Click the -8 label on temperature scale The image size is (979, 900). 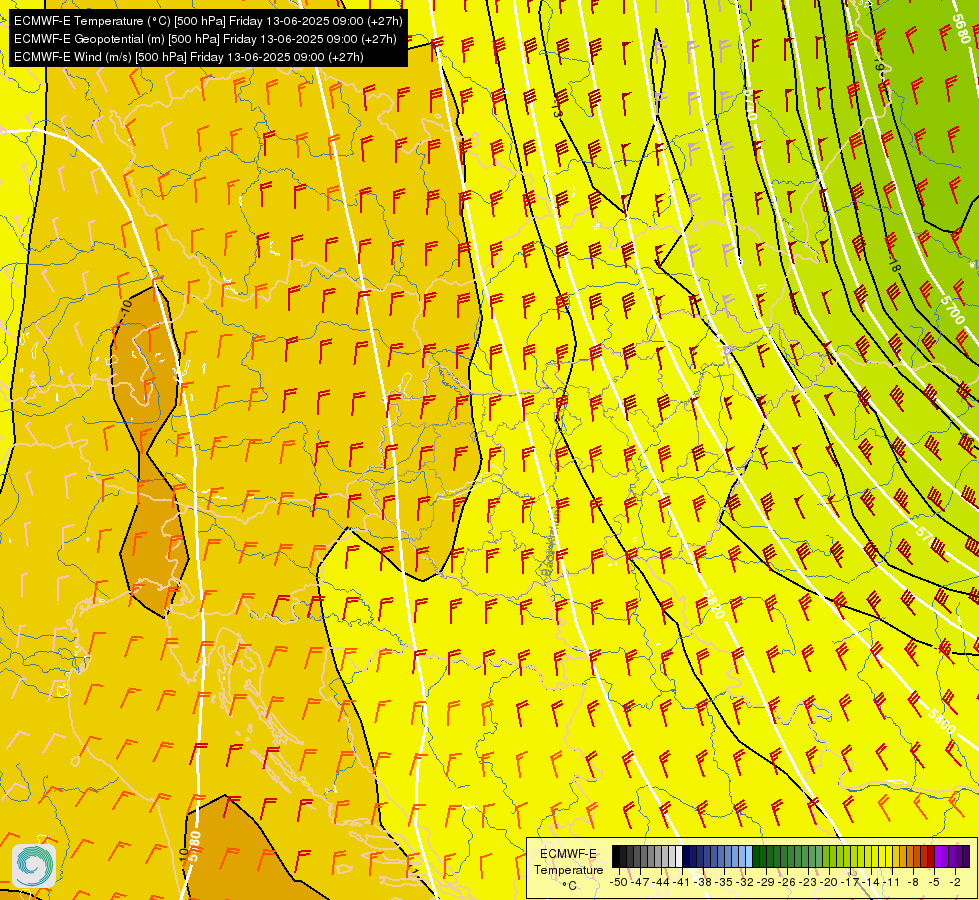pyautogui.click(x=914, y=882)
